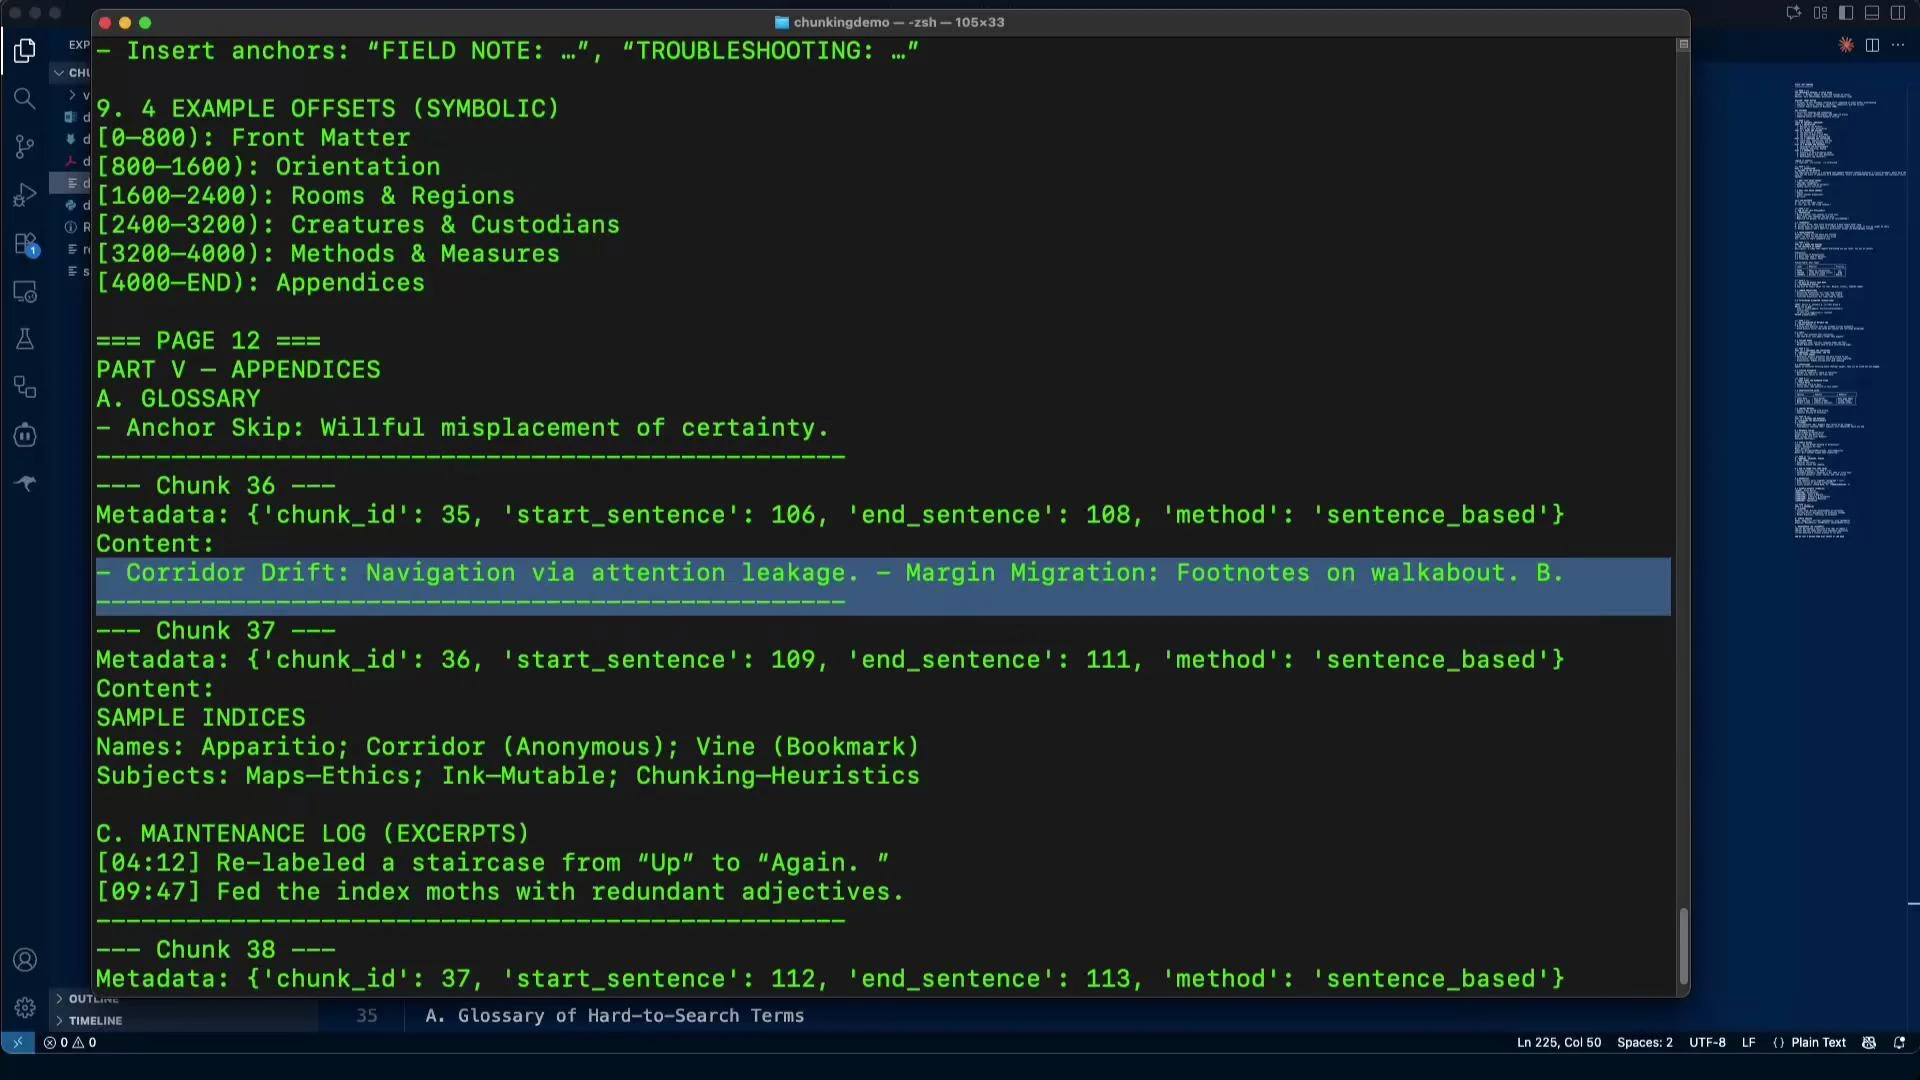Click the '[09:47] Fed the index moths' line

click(x=500, y=892)
